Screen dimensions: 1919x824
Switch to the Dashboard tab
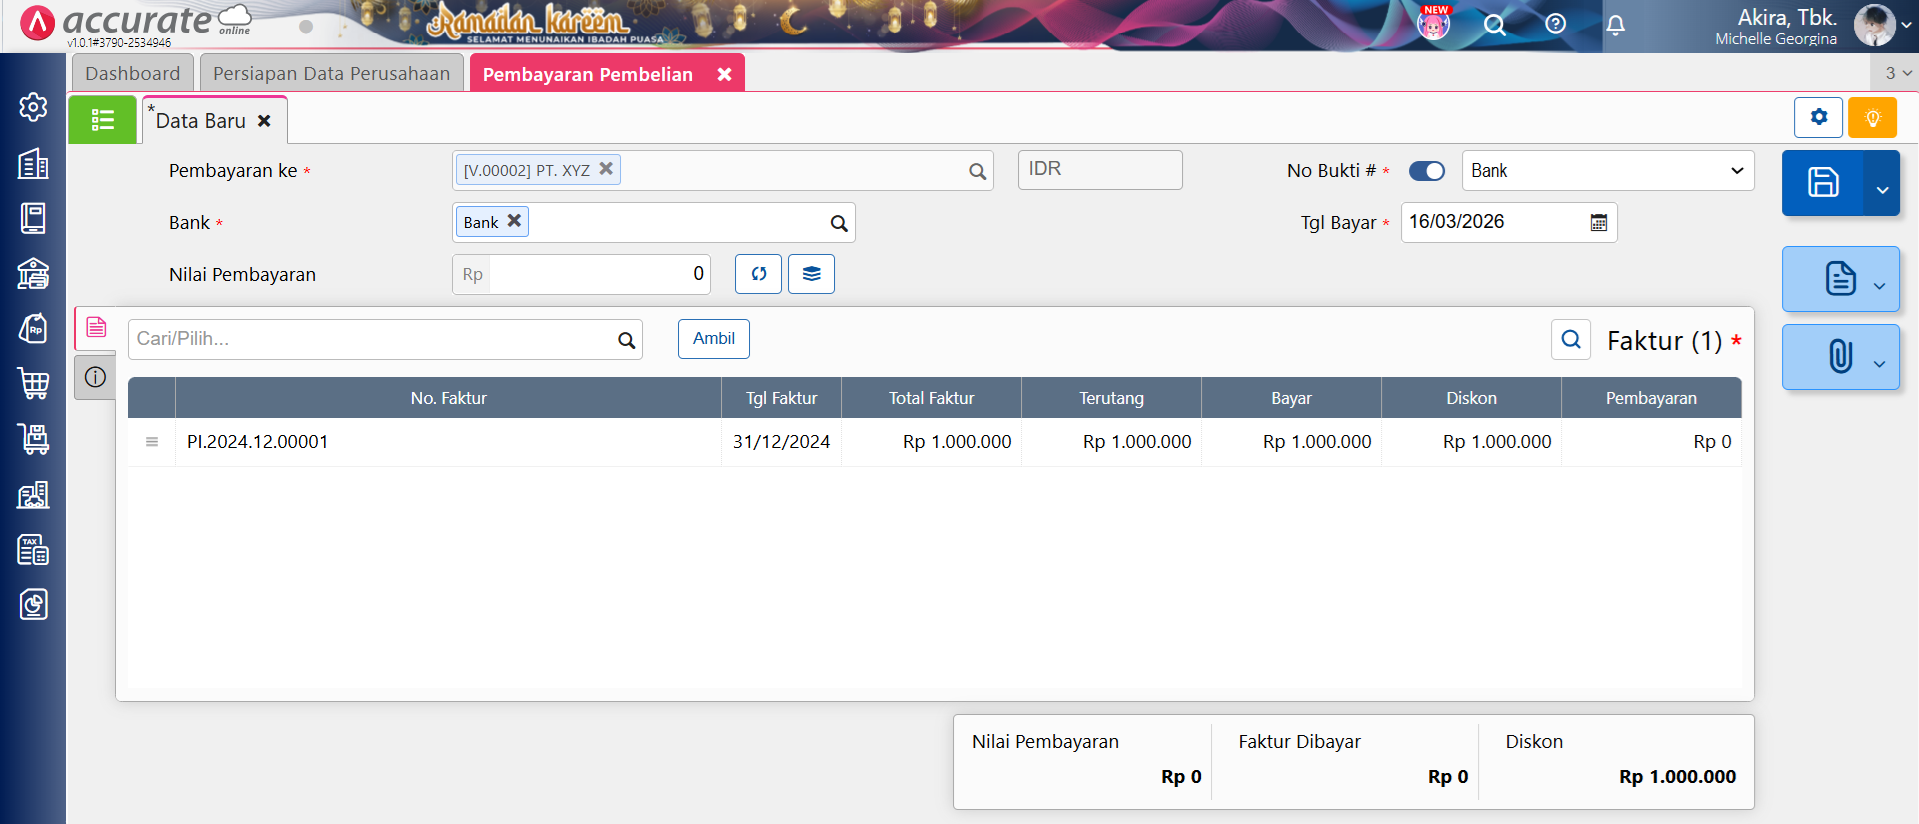pyautogui.click(x=133, y=74)
